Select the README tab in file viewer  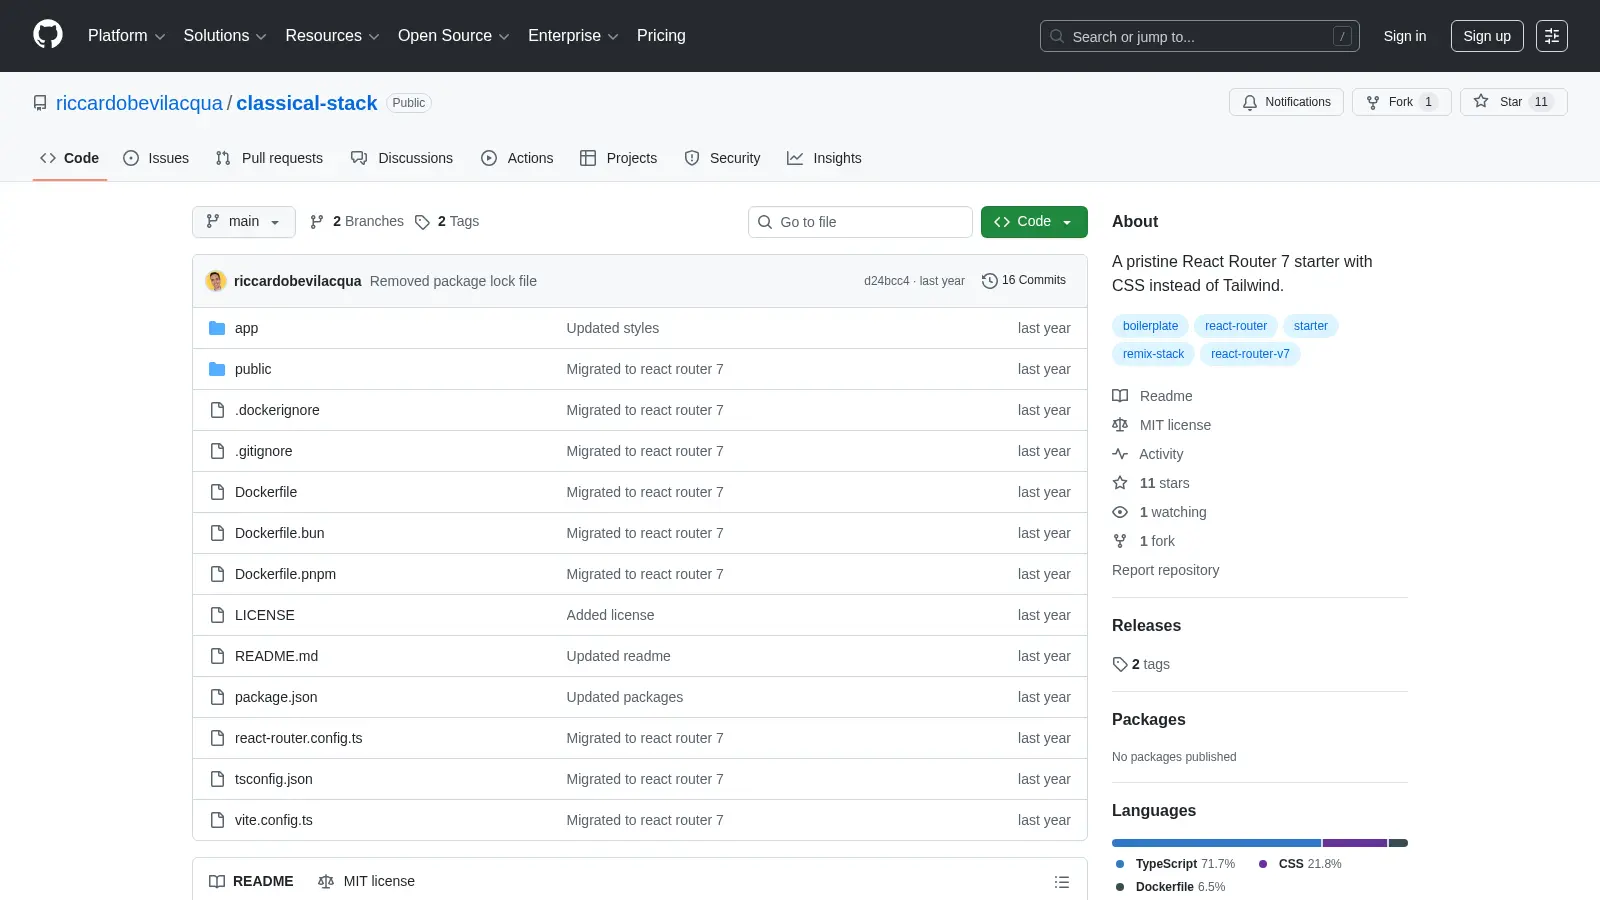point(251,881)
